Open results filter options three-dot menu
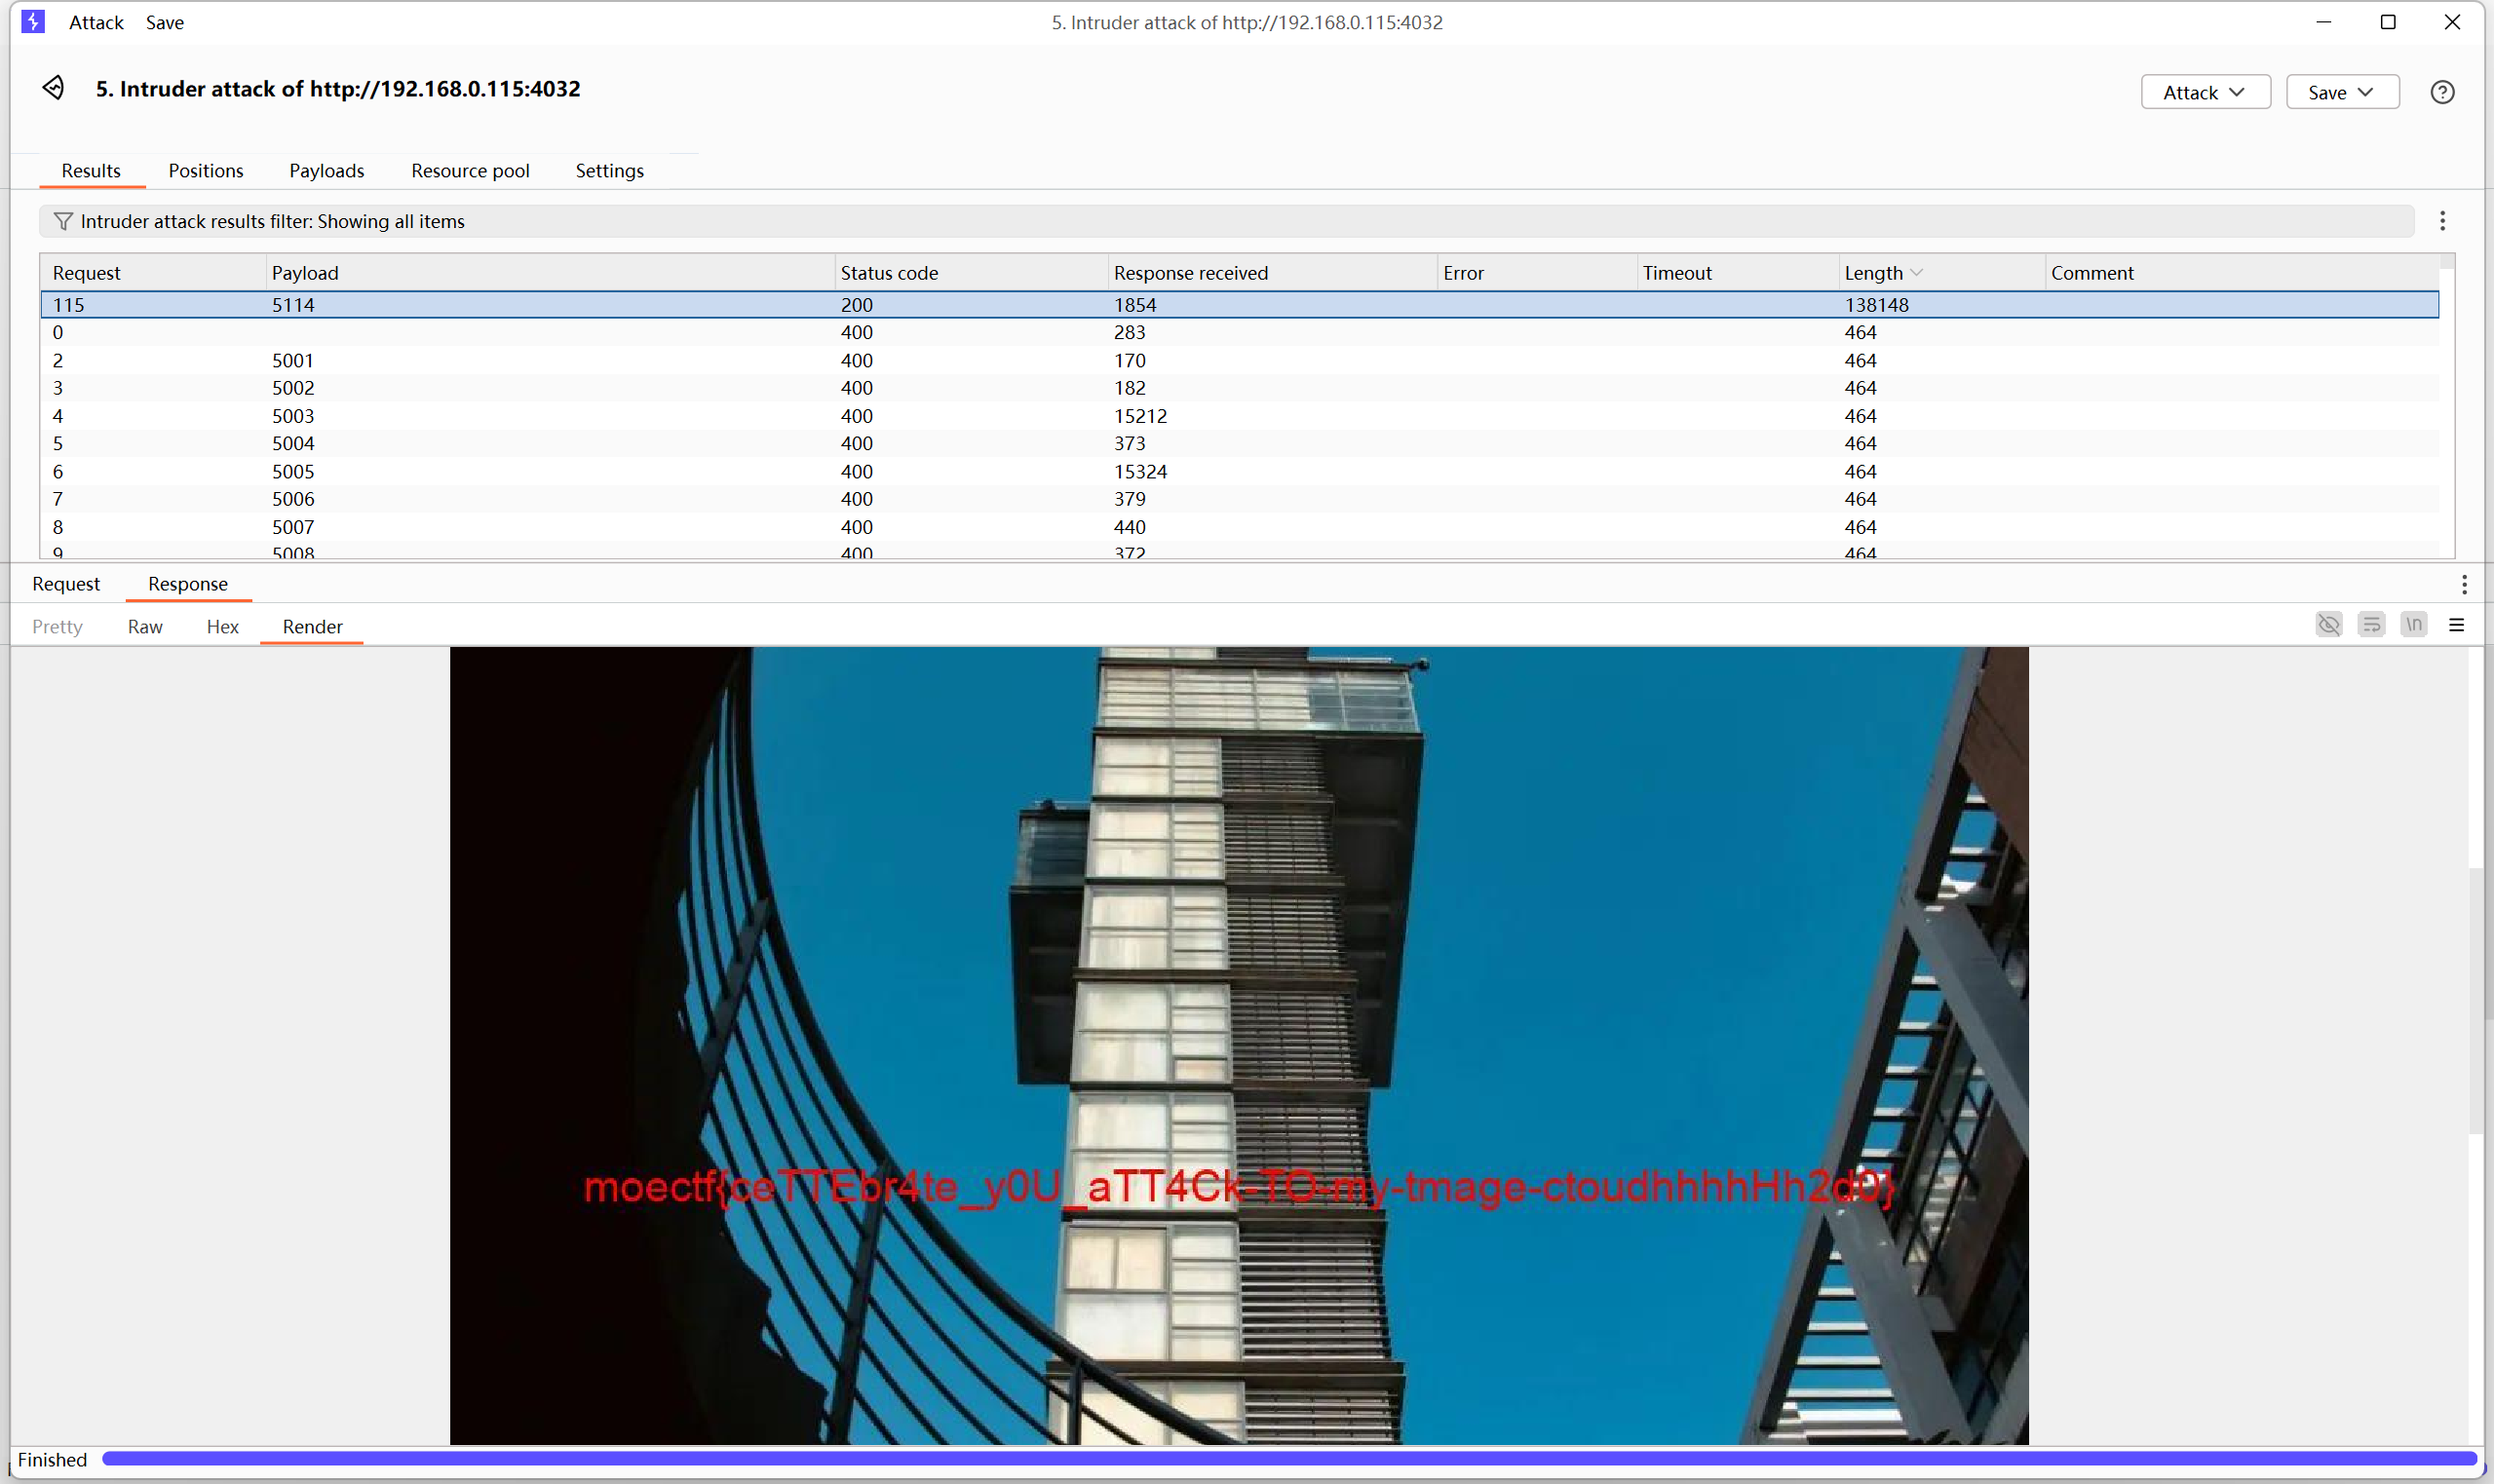The image size is (2494, 1484). pos(2442,221)
